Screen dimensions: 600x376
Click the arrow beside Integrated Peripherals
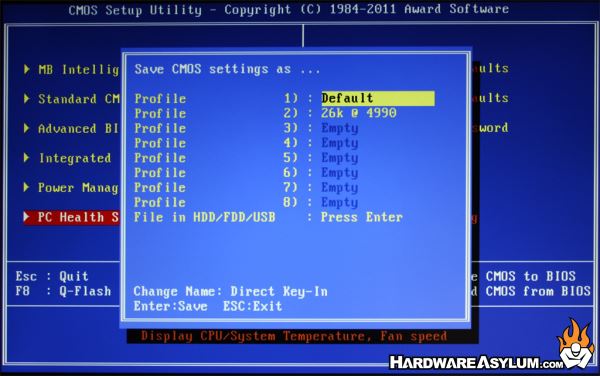pyautogui.click(x=26, y=158)
